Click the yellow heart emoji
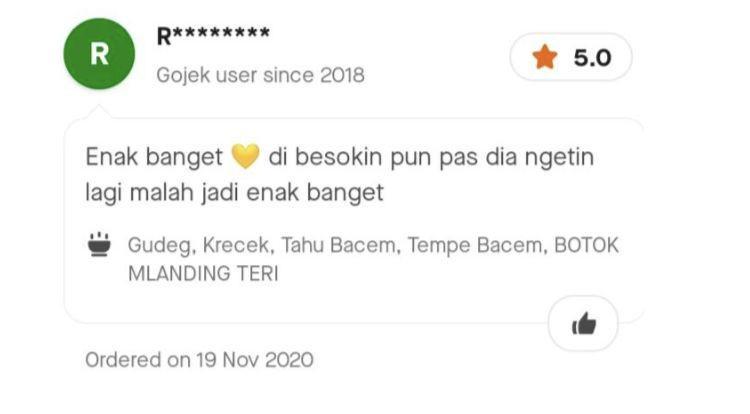The height and width of the screenshot is (414, 750). click(x=245, y=156)
